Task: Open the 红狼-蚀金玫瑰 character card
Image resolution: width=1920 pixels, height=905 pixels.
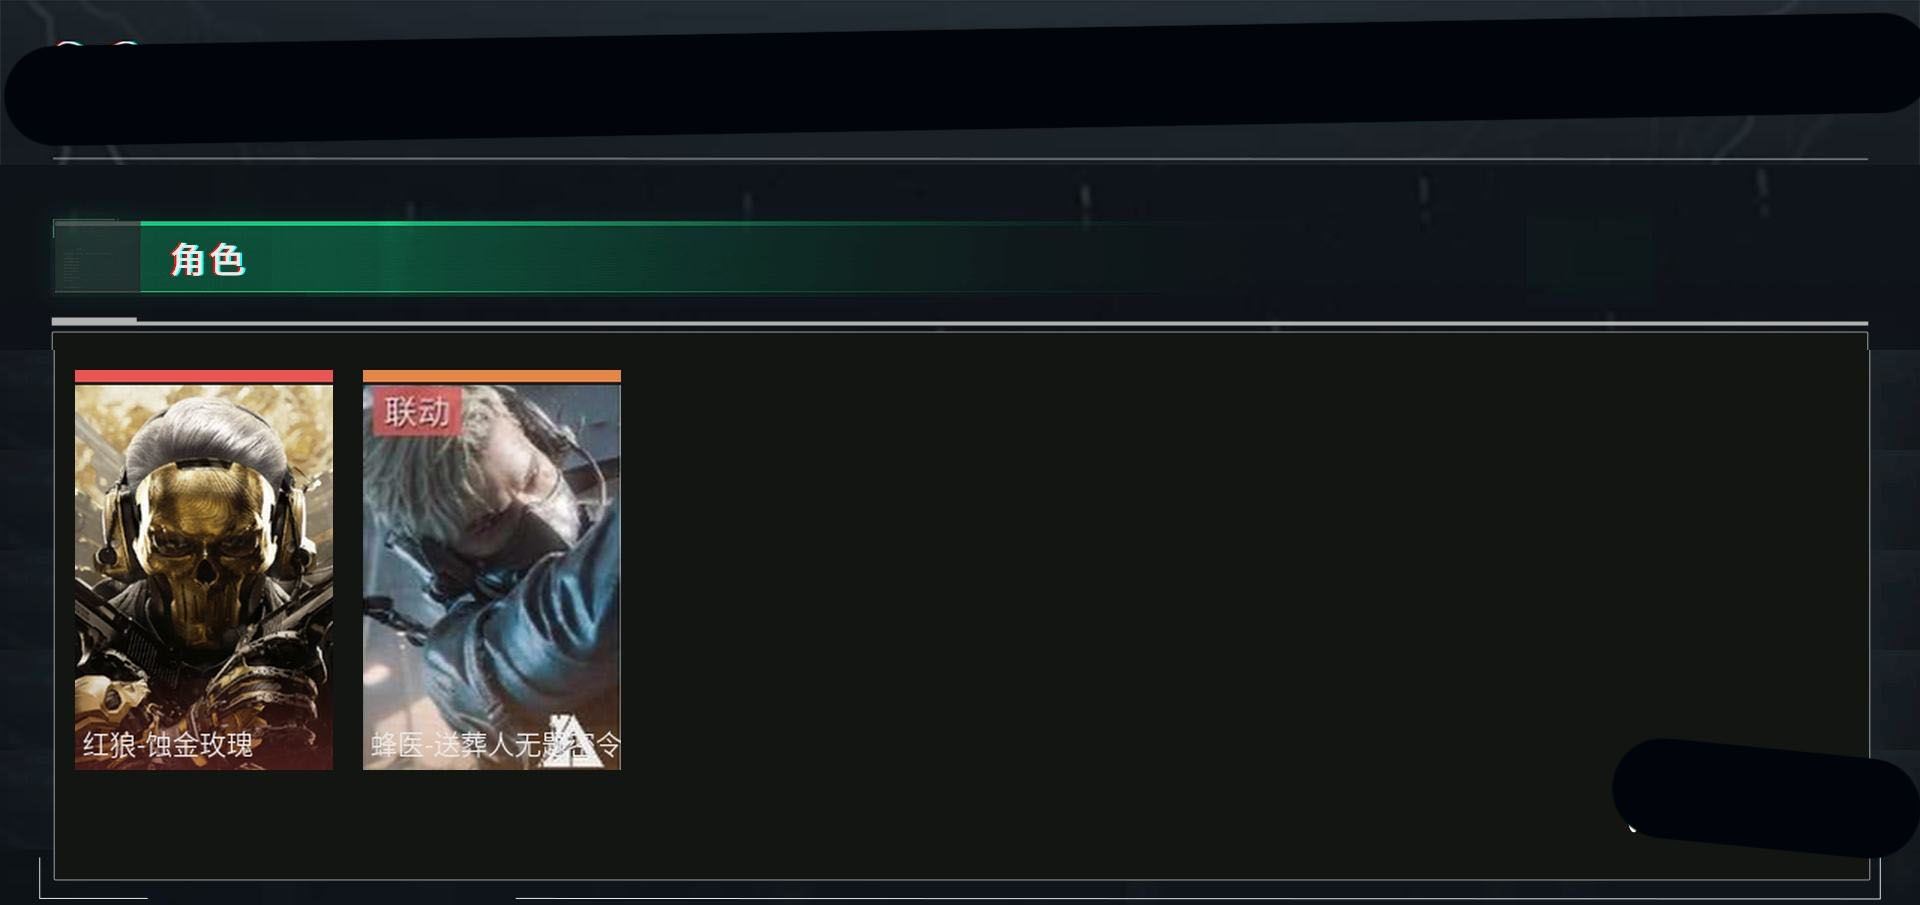Action: [x=204, y=570]
